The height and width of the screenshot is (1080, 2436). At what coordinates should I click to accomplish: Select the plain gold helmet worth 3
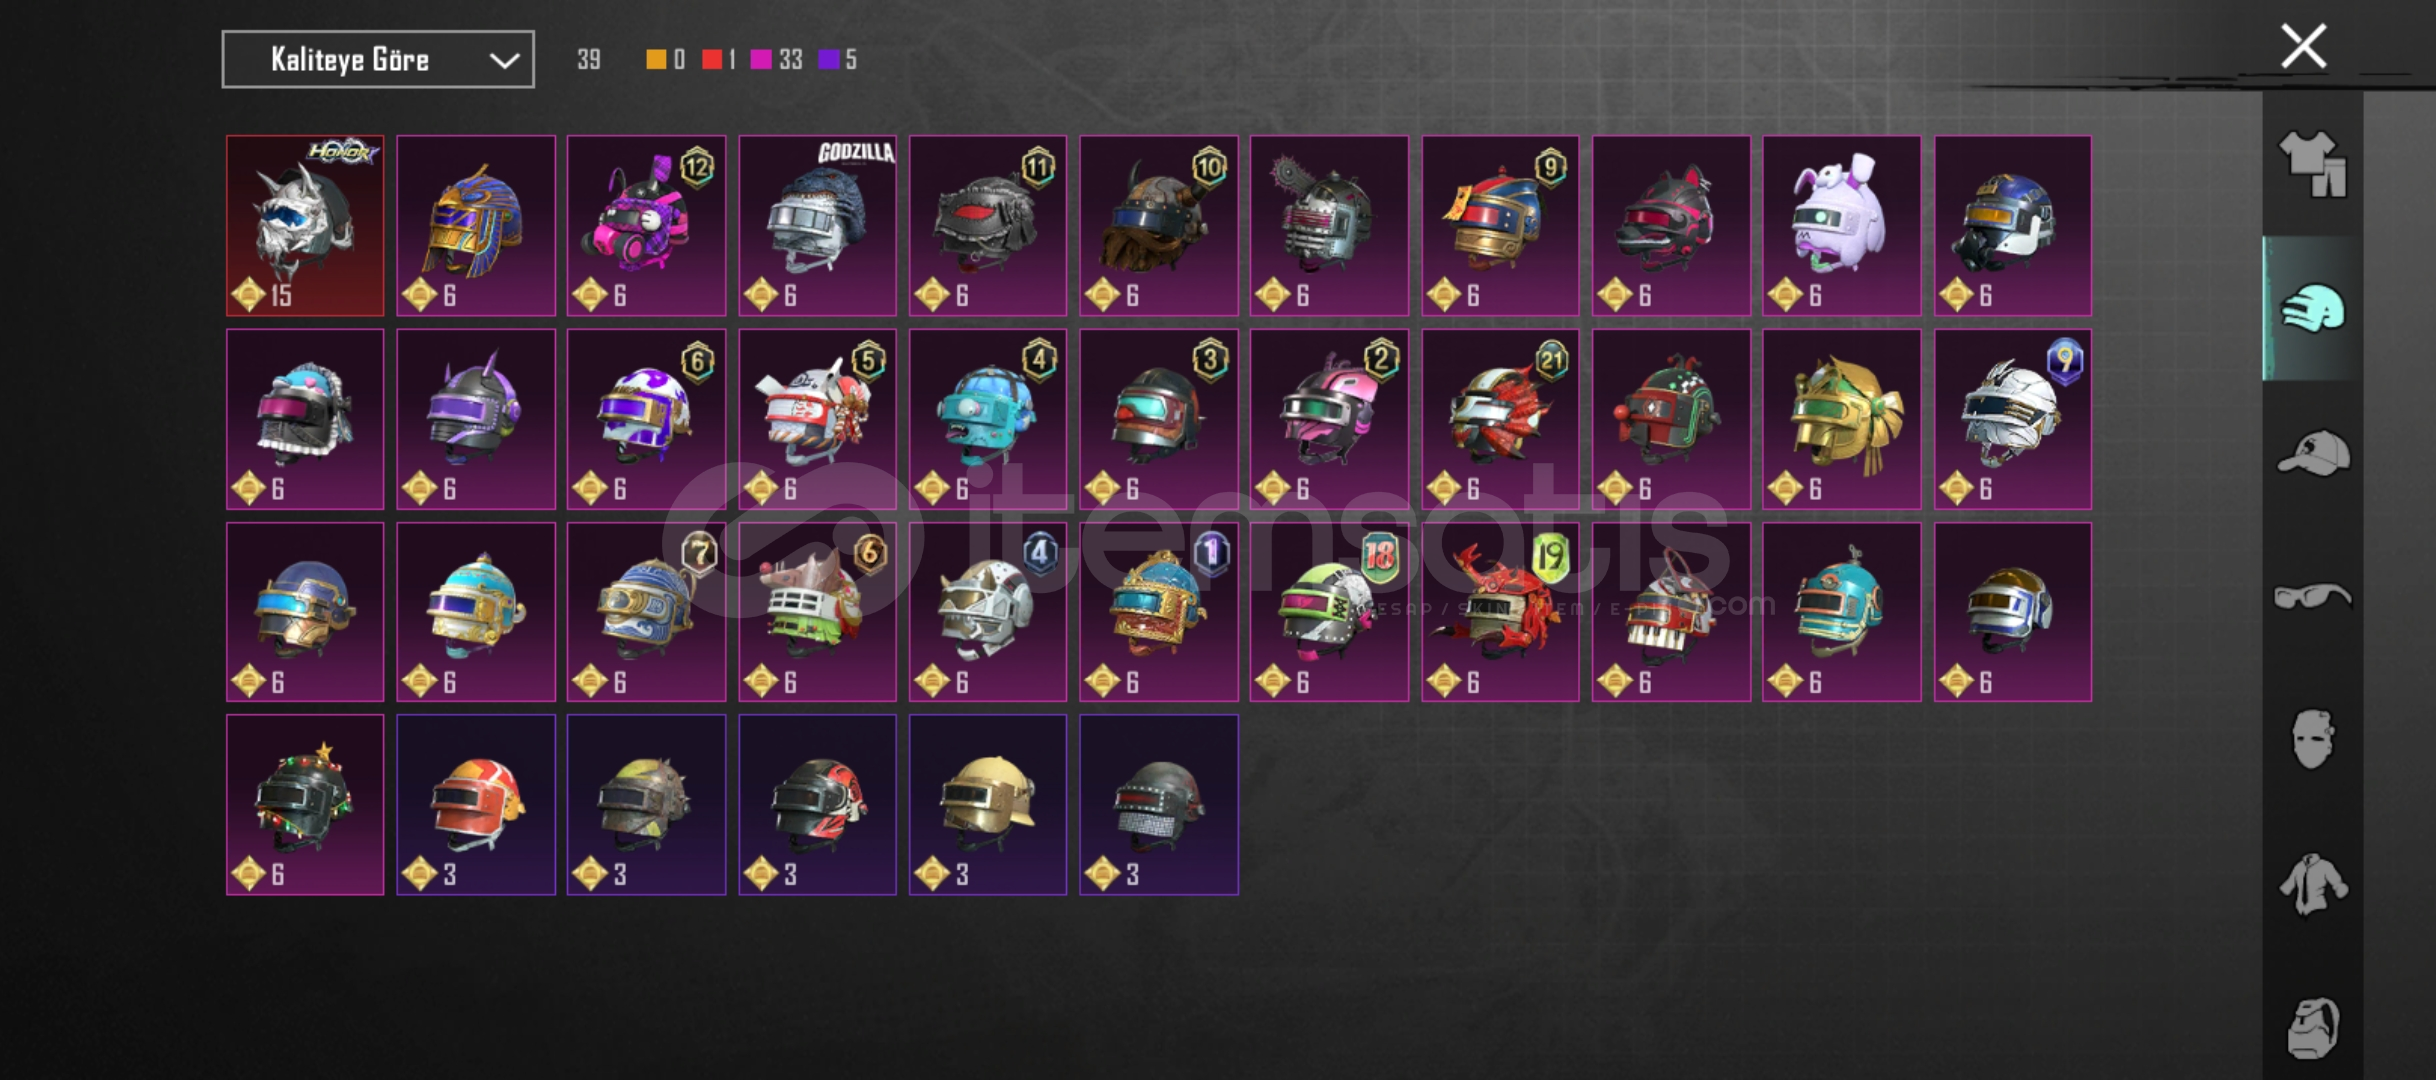(988, 805)
